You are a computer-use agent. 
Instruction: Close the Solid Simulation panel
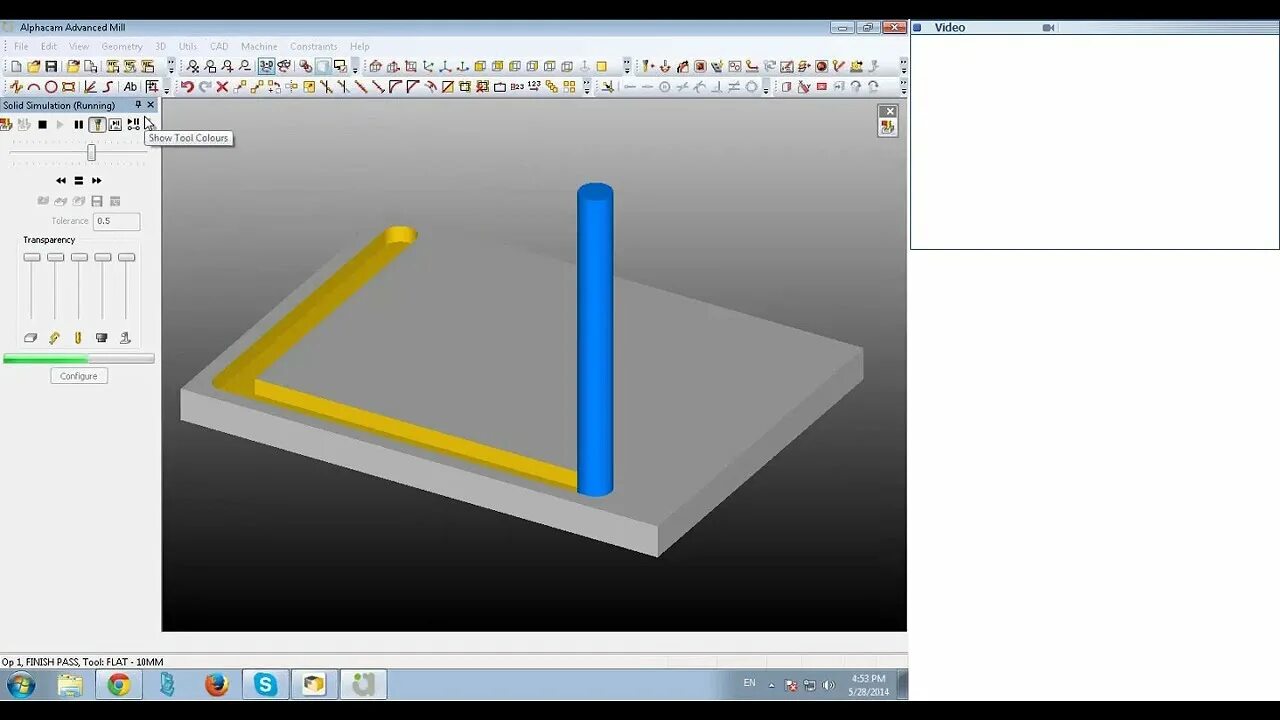[151, 105]
